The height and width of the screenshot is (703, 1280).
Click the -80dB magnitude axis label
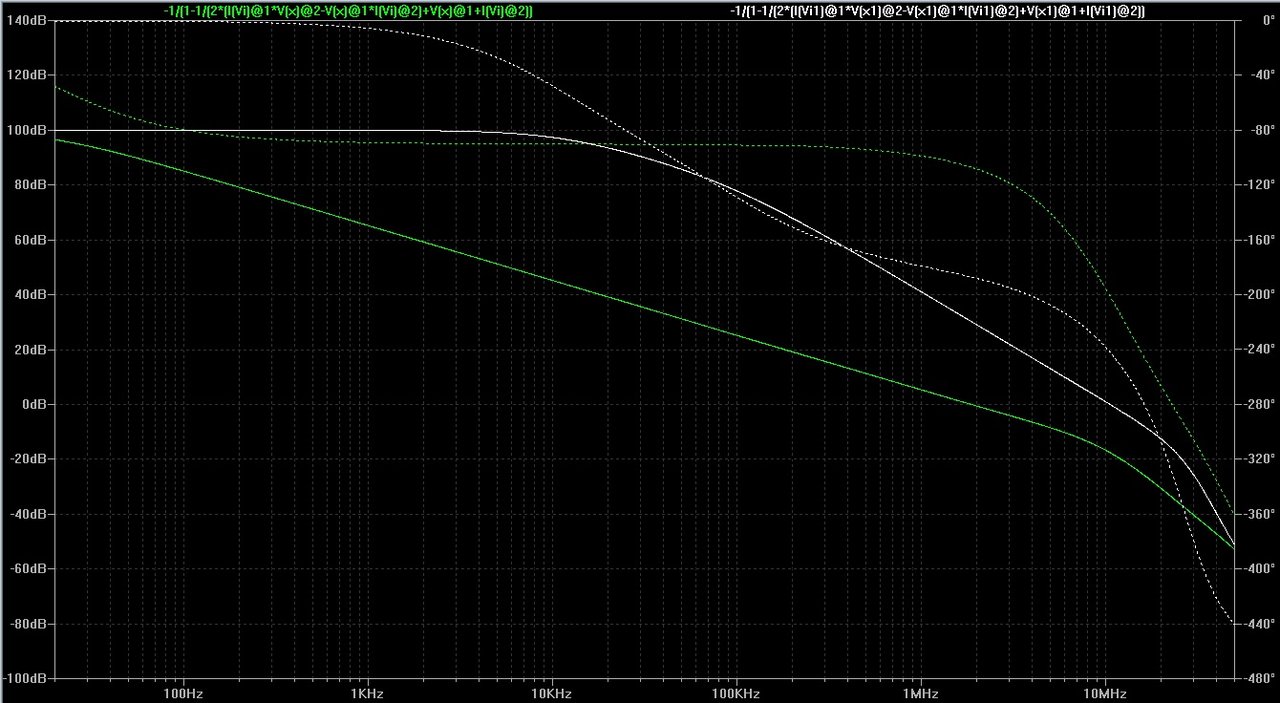(x=28, y=624)
